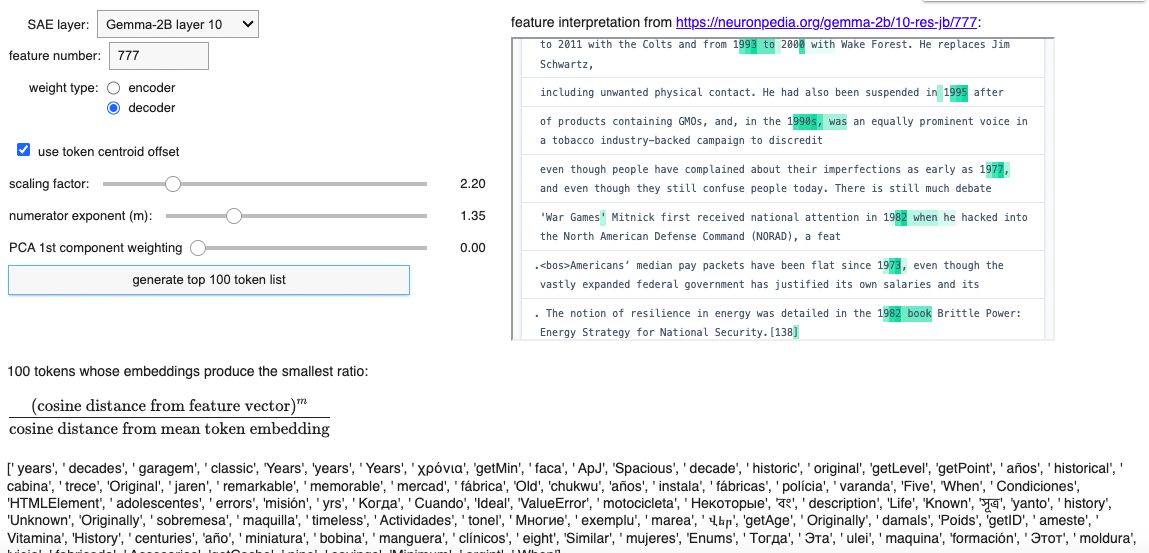
Task: Click the highlighted 1973 token
Action: (890, 266)
